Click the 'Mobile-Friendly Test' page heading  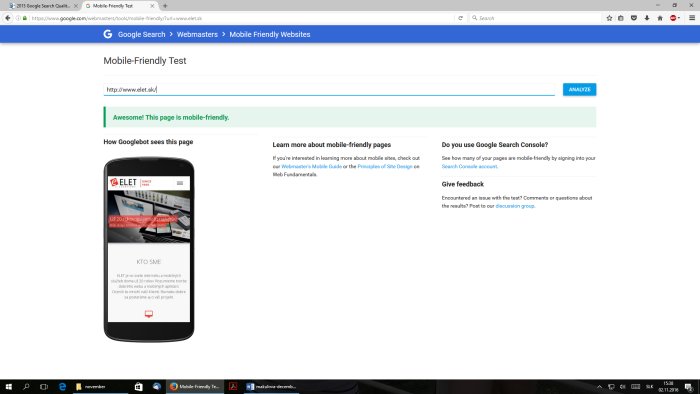[x=145, y=61]
